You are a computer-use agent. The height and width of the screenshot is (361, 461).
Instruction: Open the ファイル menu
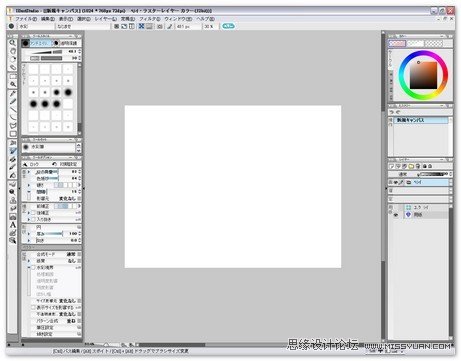26,19
